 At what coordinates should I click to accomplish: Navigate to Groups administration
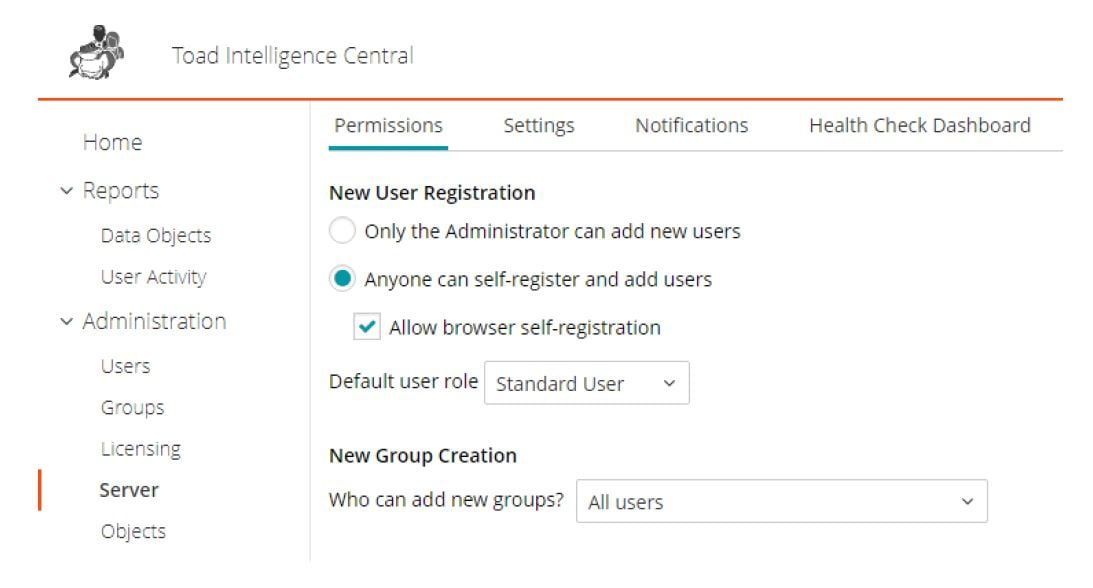[x=132, y=408]
